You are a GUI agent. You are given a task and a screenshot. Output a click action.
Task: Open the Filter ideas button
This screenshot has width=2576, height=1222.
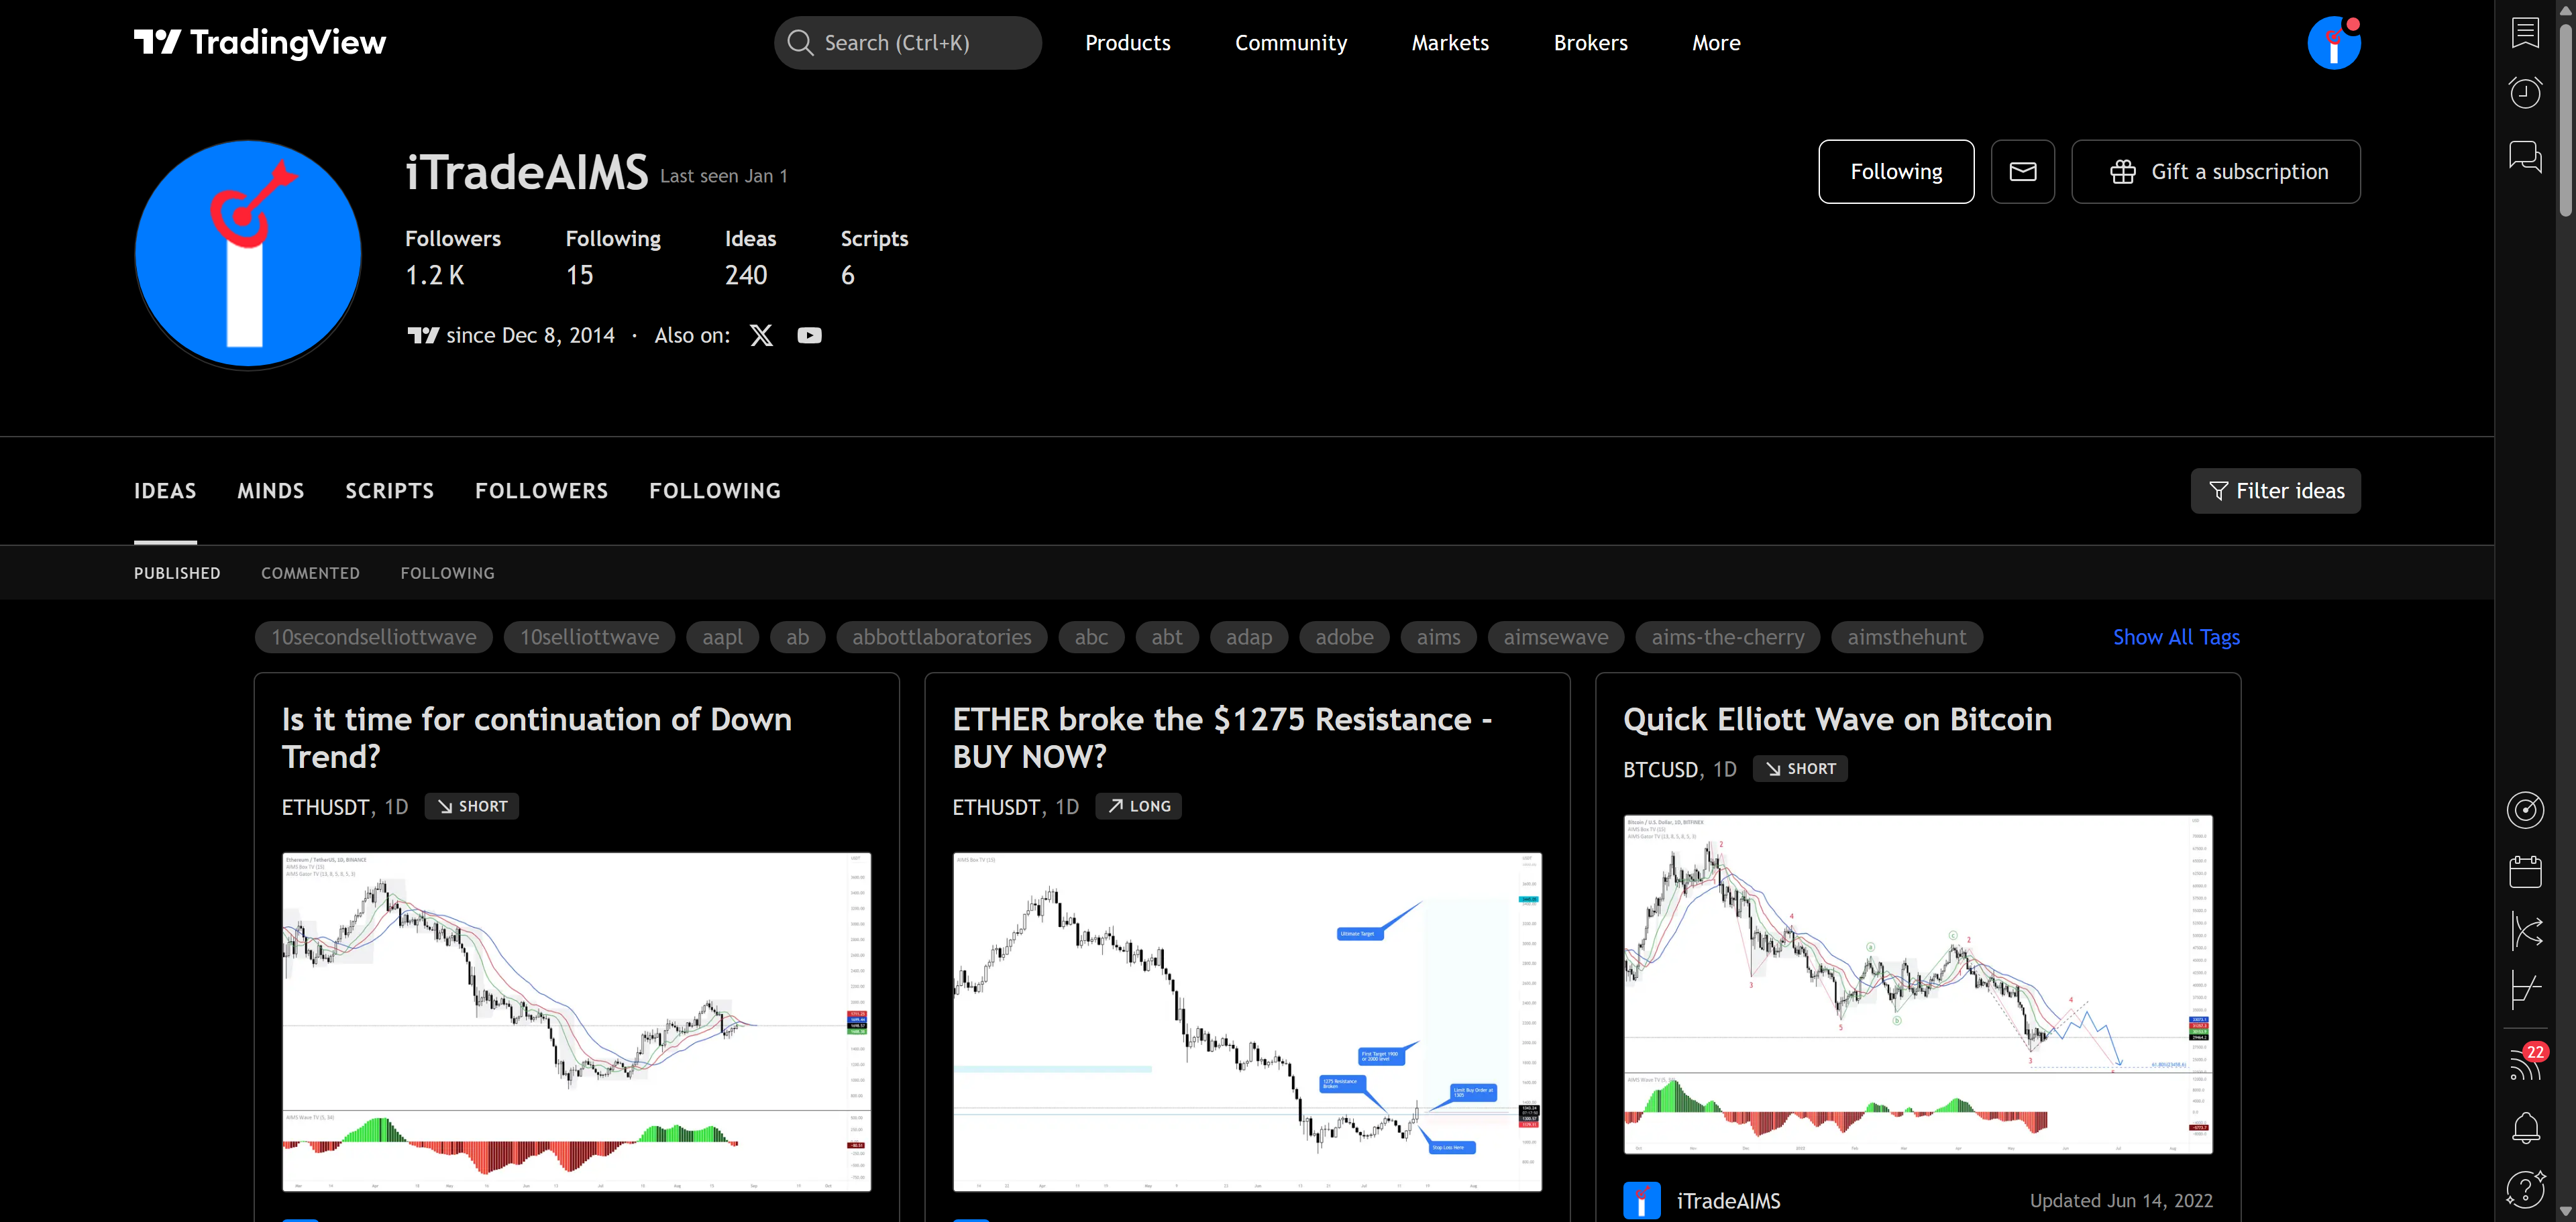[x=2275, y=491]
